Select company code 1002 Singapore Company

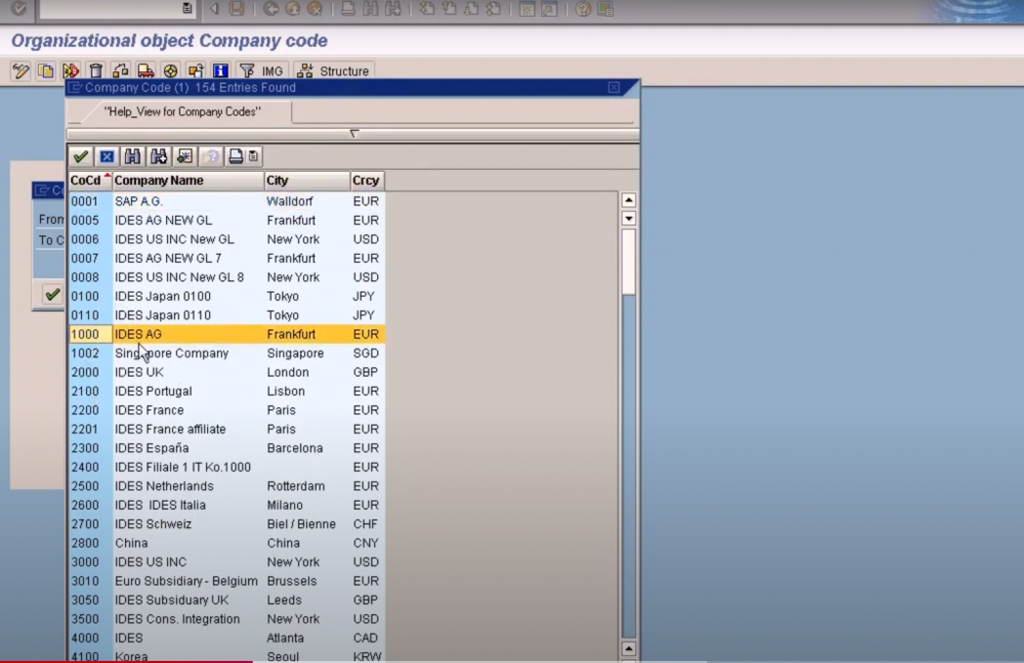(227, 353)
